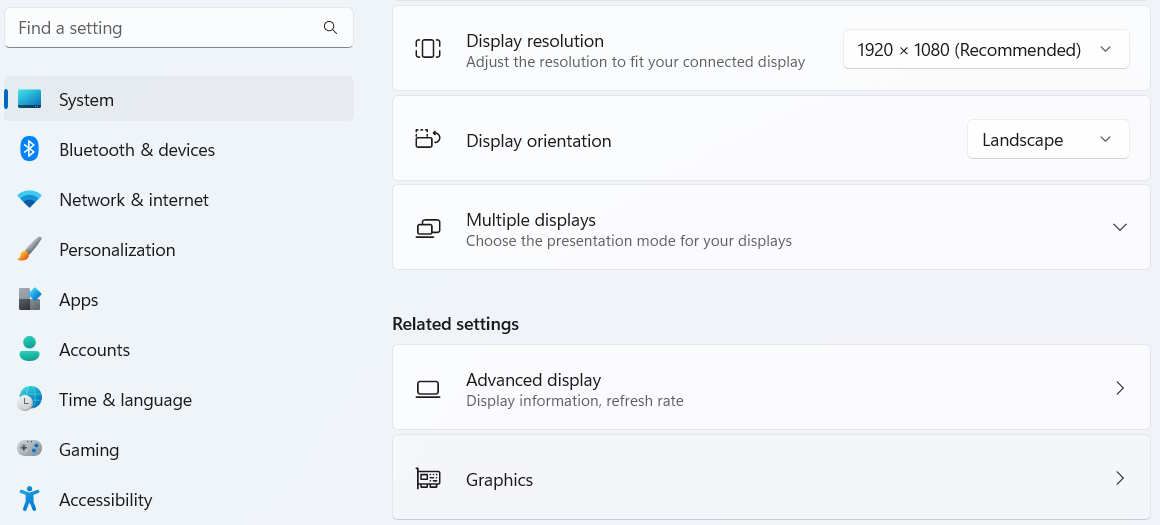Select Network & internet in sidebar
This screenshot has width=1160, height=525.
click(x=134, y=200)
